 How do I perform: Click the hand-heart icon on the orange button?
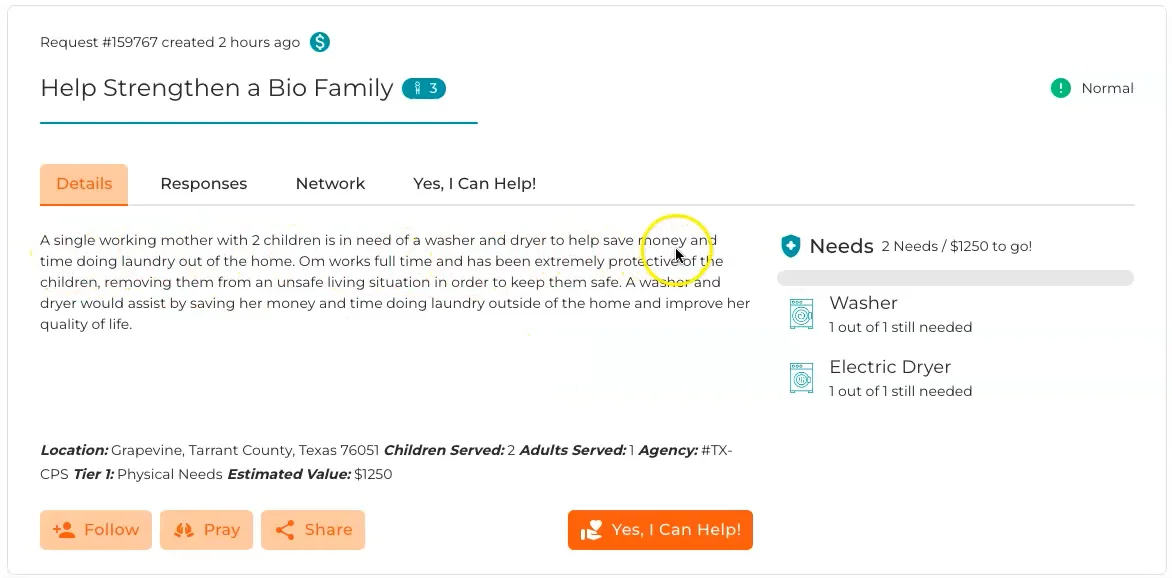[592, 530]
